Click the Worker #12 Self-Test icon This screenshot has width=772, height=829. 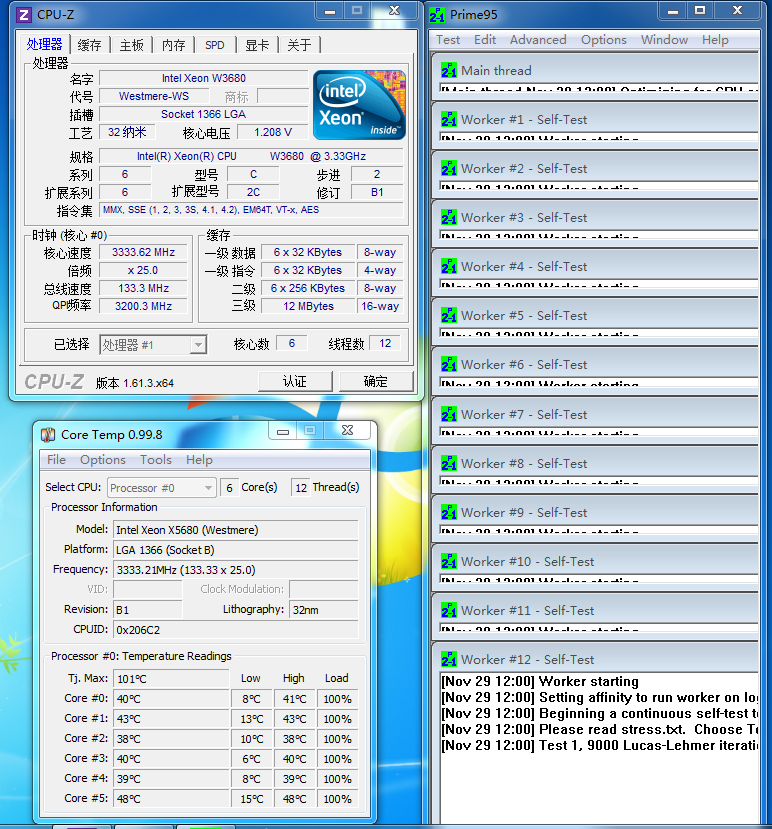point(449,659)
